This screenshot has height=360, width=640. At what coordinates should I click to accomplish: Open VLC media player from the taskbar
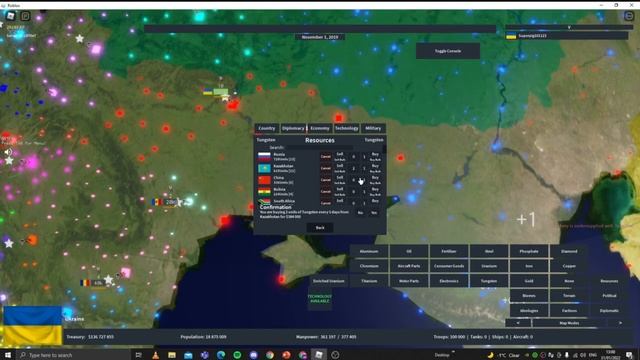click(156, 355)
